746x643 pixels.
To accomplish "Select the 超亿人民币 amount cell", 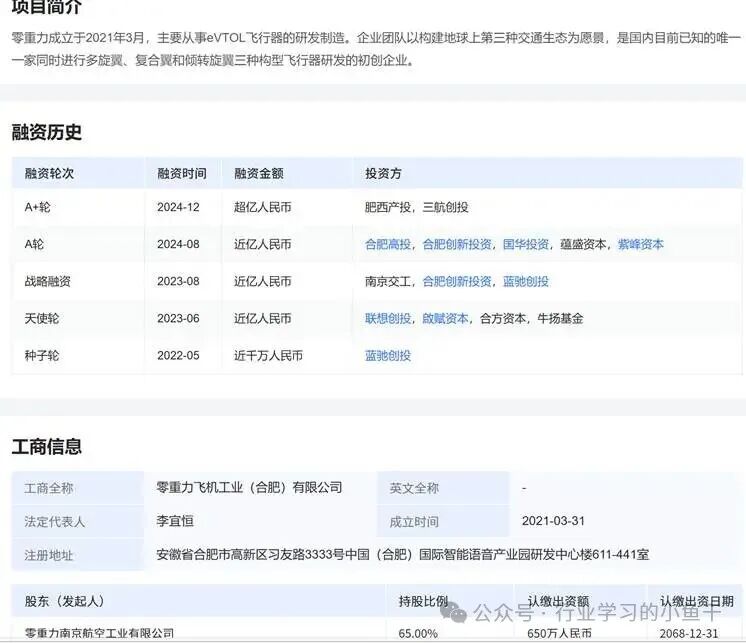I will tap(263, 207).
